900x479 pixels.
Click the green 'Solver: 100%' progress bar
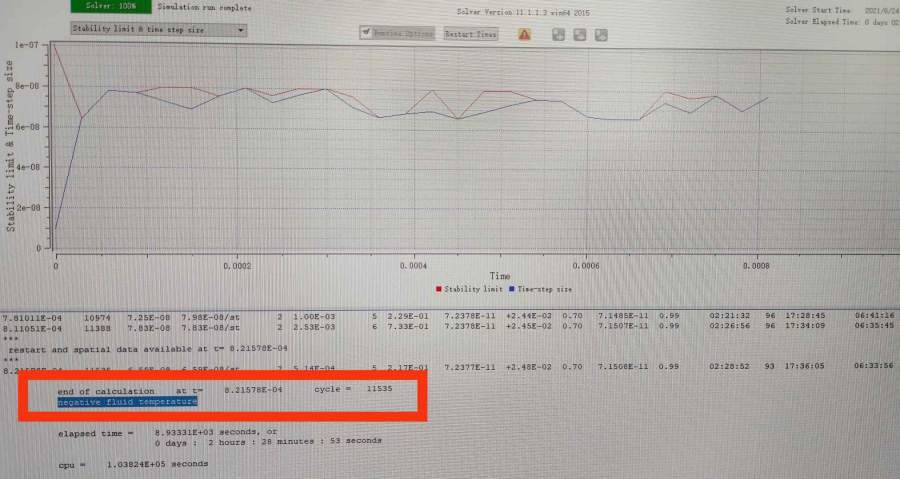[x=111, y=6]
